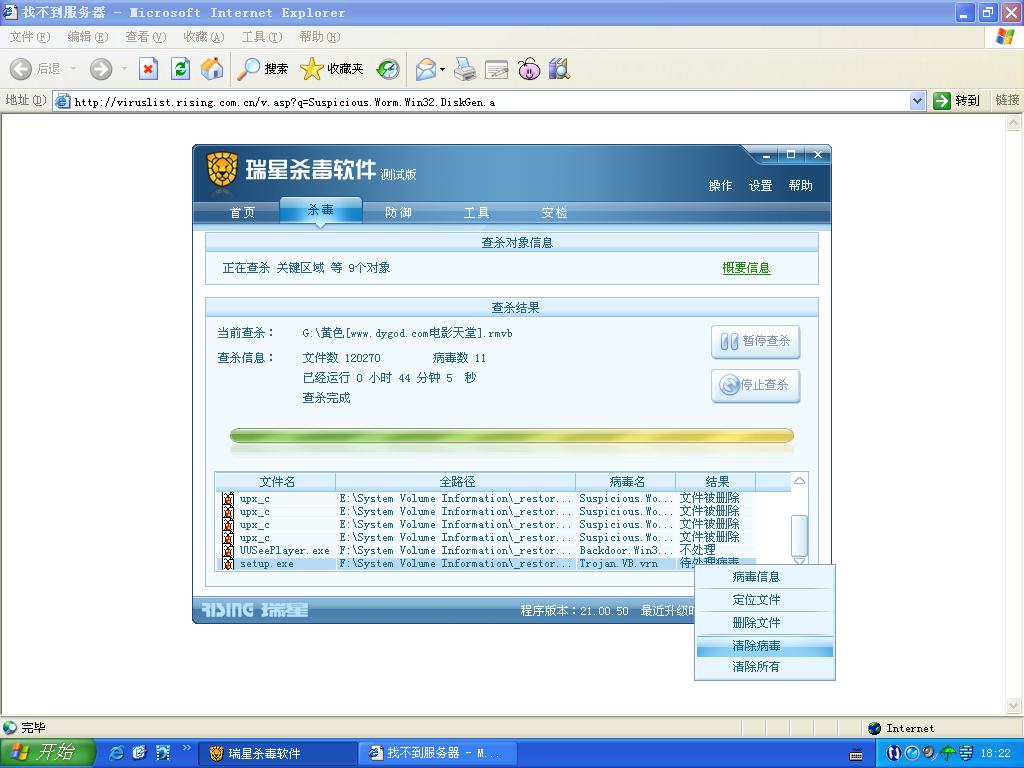This screenshot has width=1024, height=768.
Task: Go to the IE Home page icon
Action: pyautogui.click(x=212, y=69)
